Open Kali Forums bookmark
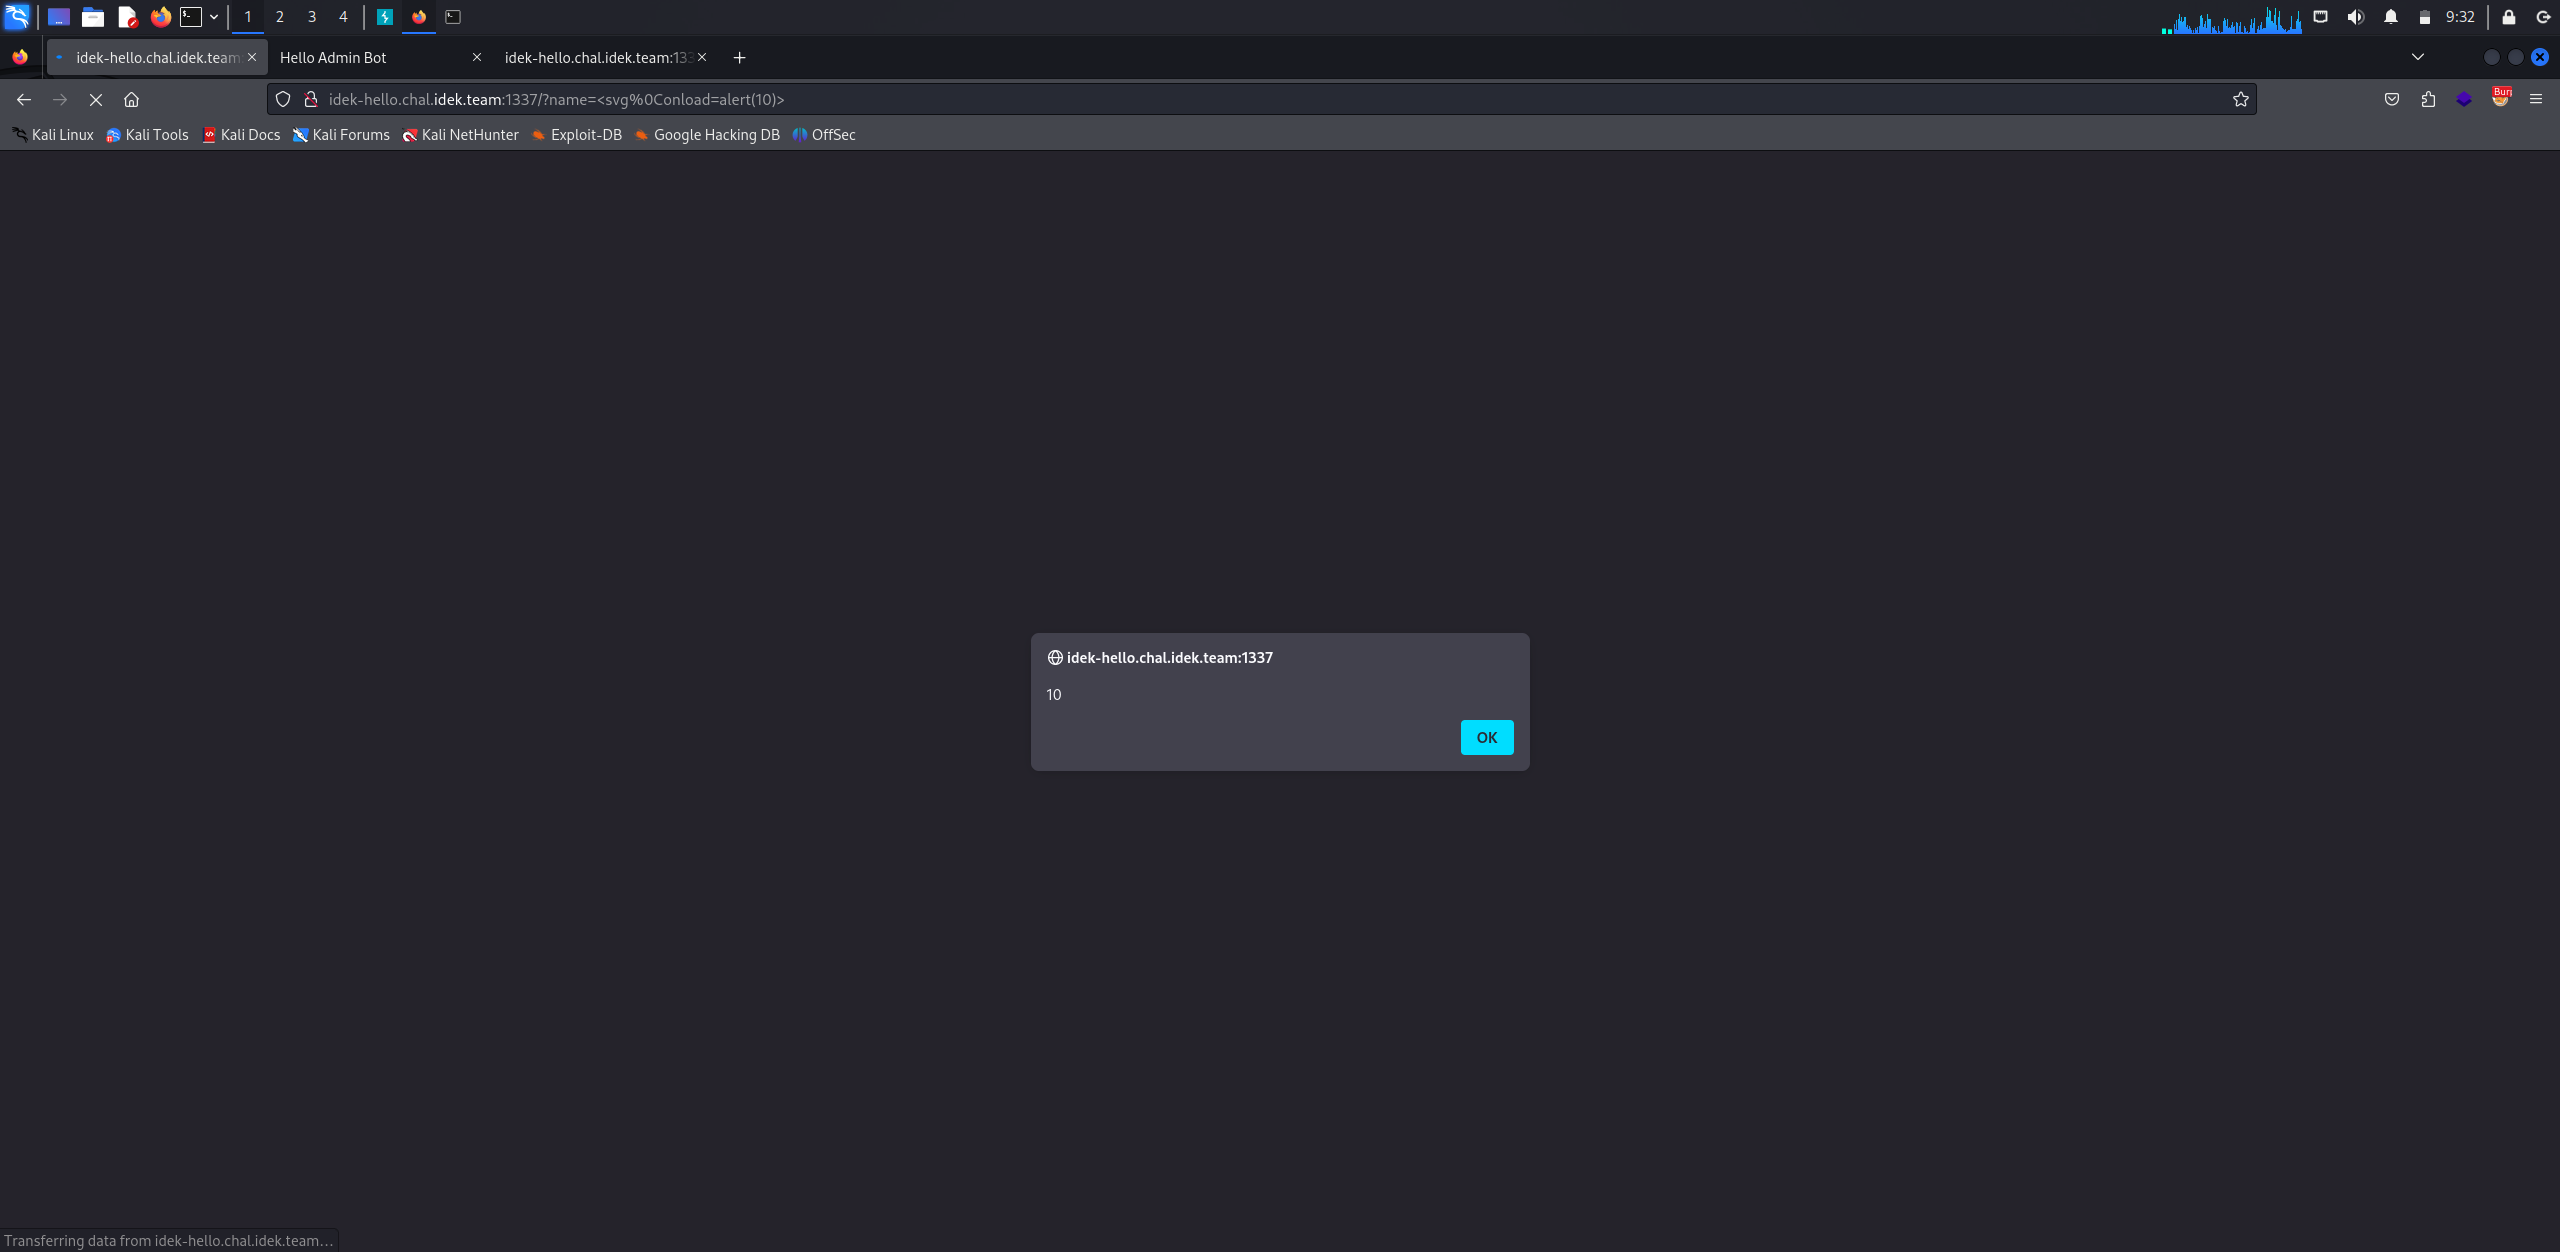This screenshot has width=2560, height=1252. (x=341, y=134)
